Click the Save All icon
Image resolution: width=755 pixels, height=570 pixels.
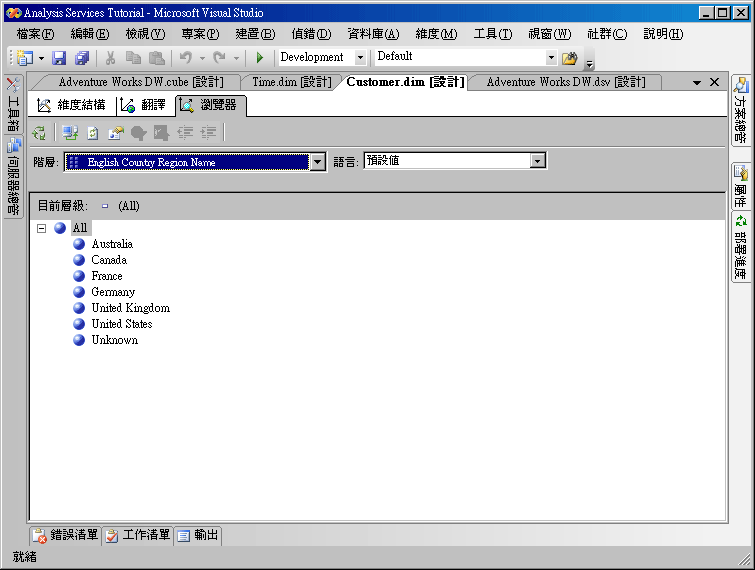click(82, 58)
